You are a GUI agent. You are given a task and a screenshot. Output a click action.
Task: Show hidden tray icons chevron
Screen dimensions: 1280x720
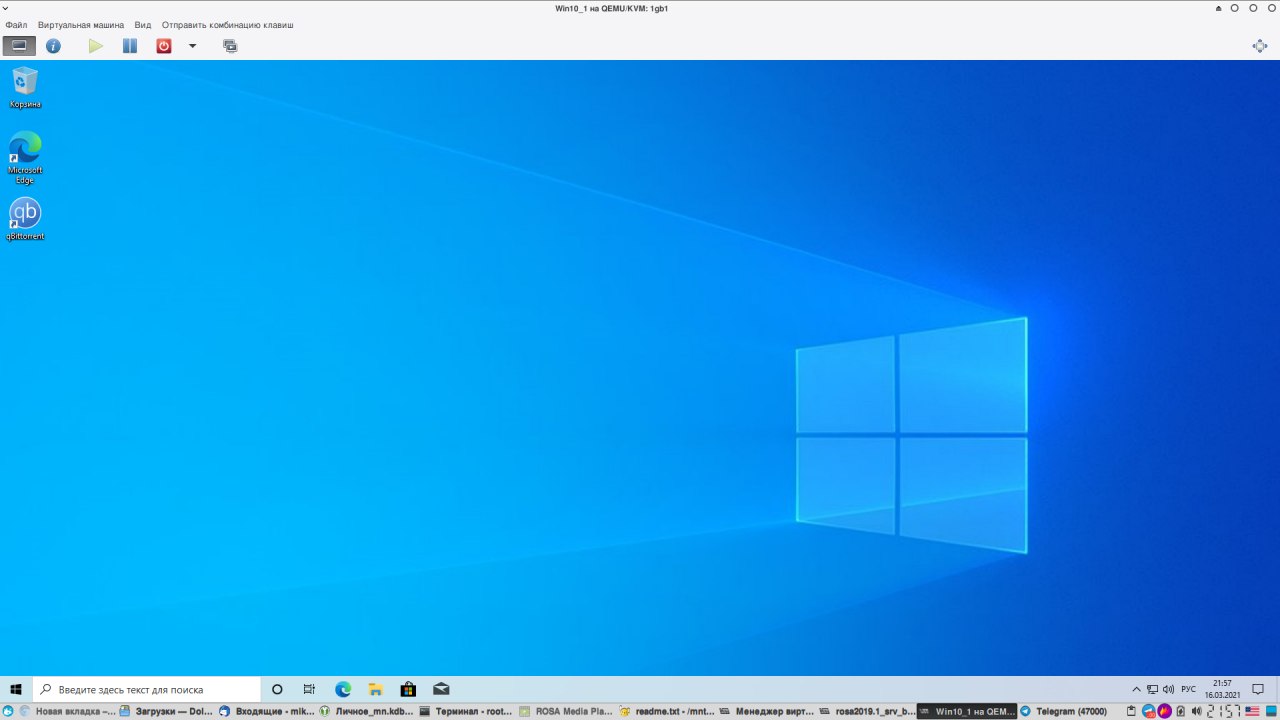tap(1136, 689)
